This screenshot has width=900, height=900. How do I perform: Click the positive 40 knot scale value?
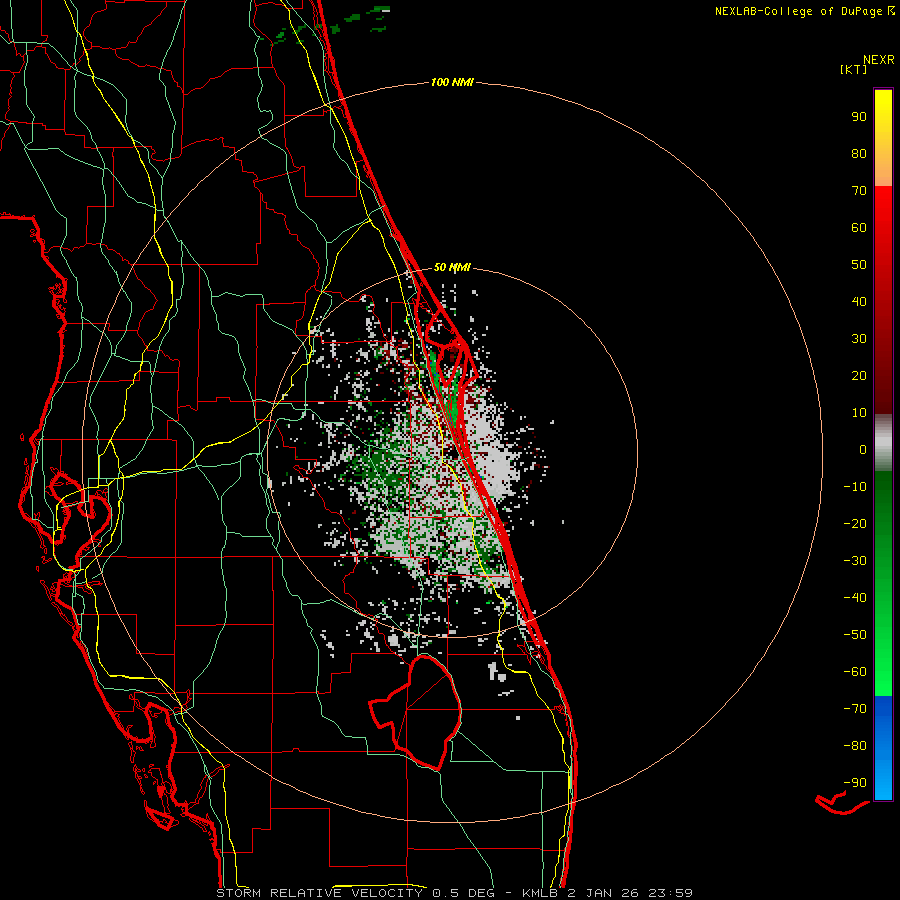pyautogui.click(x=859, y=301)
